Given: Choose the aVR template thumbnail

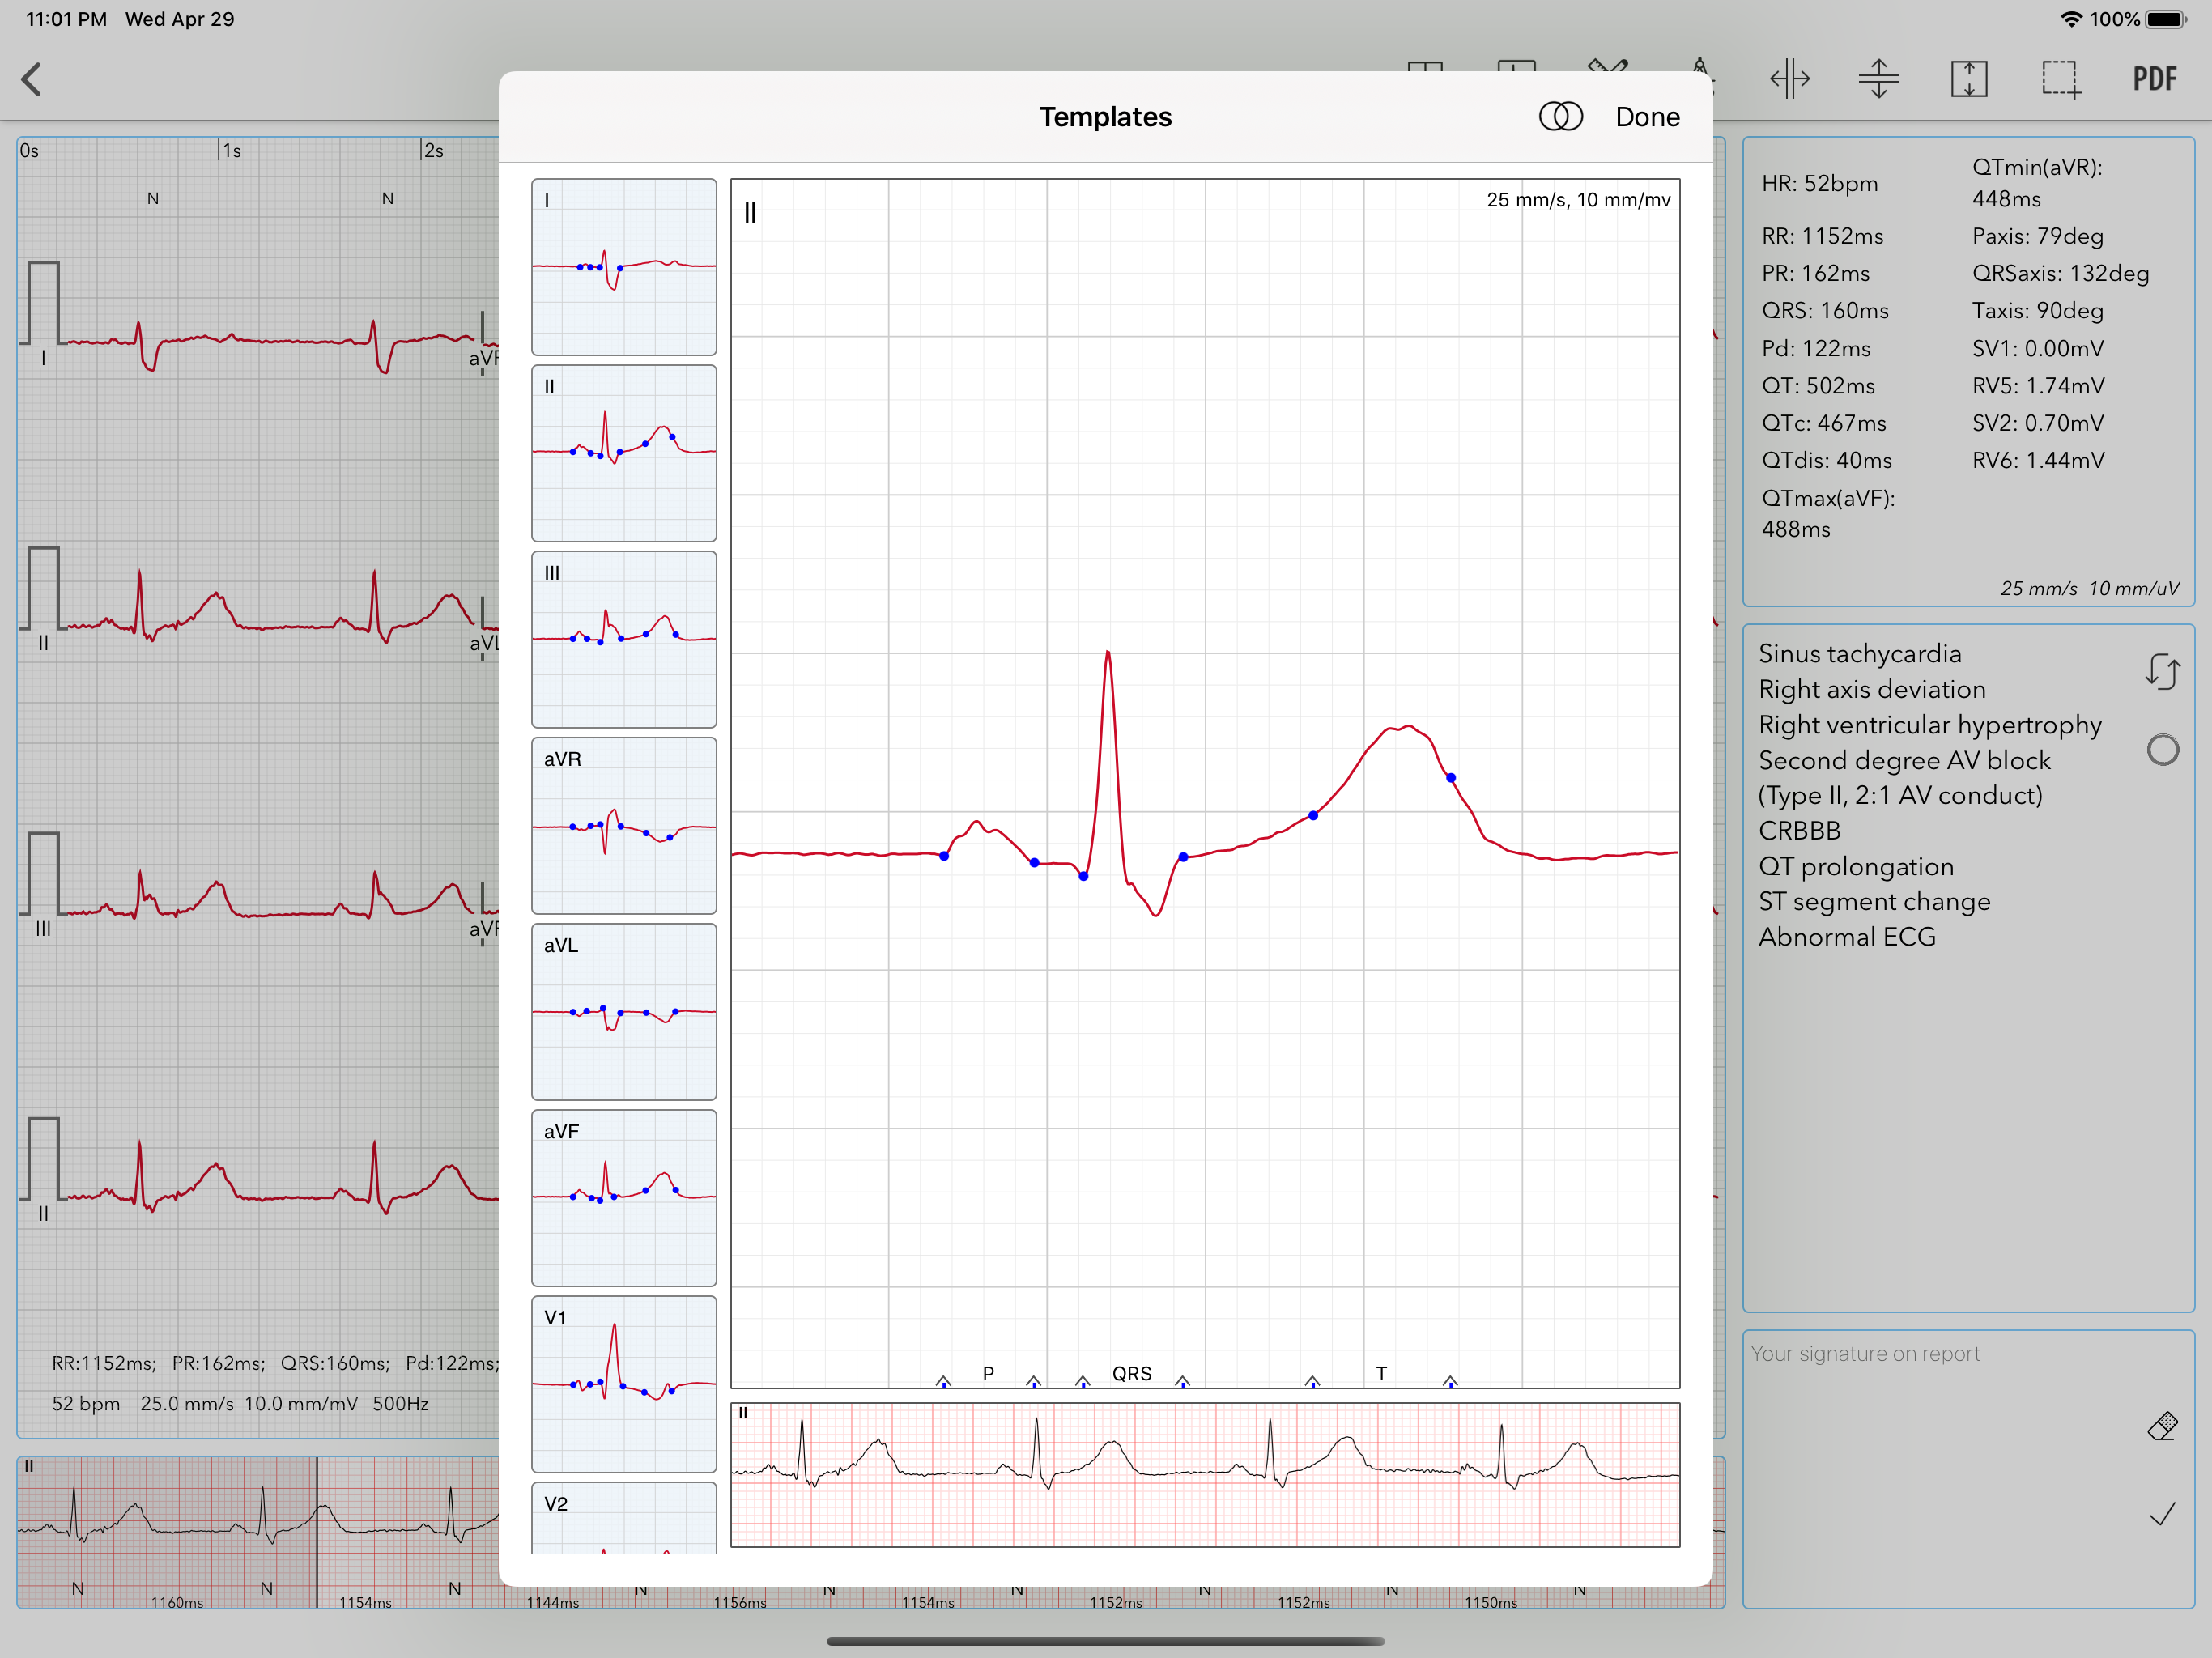Looking at the screenshot, I should 624,825.
